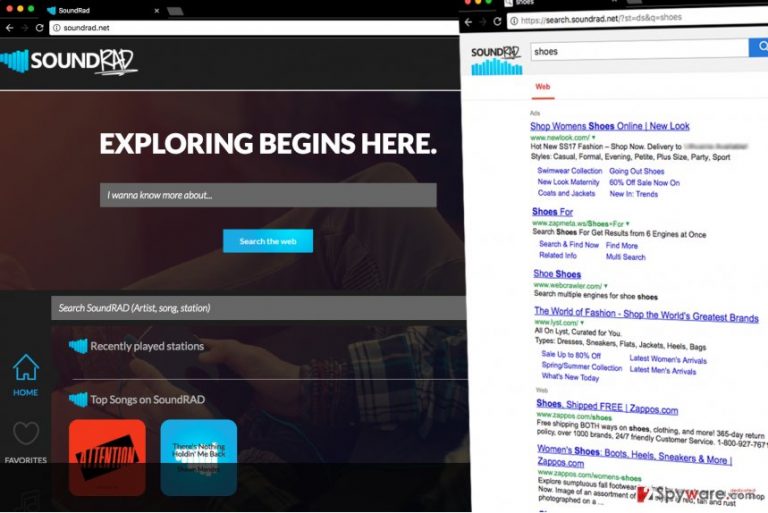Image resolution: width=768 pixels, height=513 pixels.
Task: Open the 'Shoe Shoes' result link
Action: coord(557,274)
